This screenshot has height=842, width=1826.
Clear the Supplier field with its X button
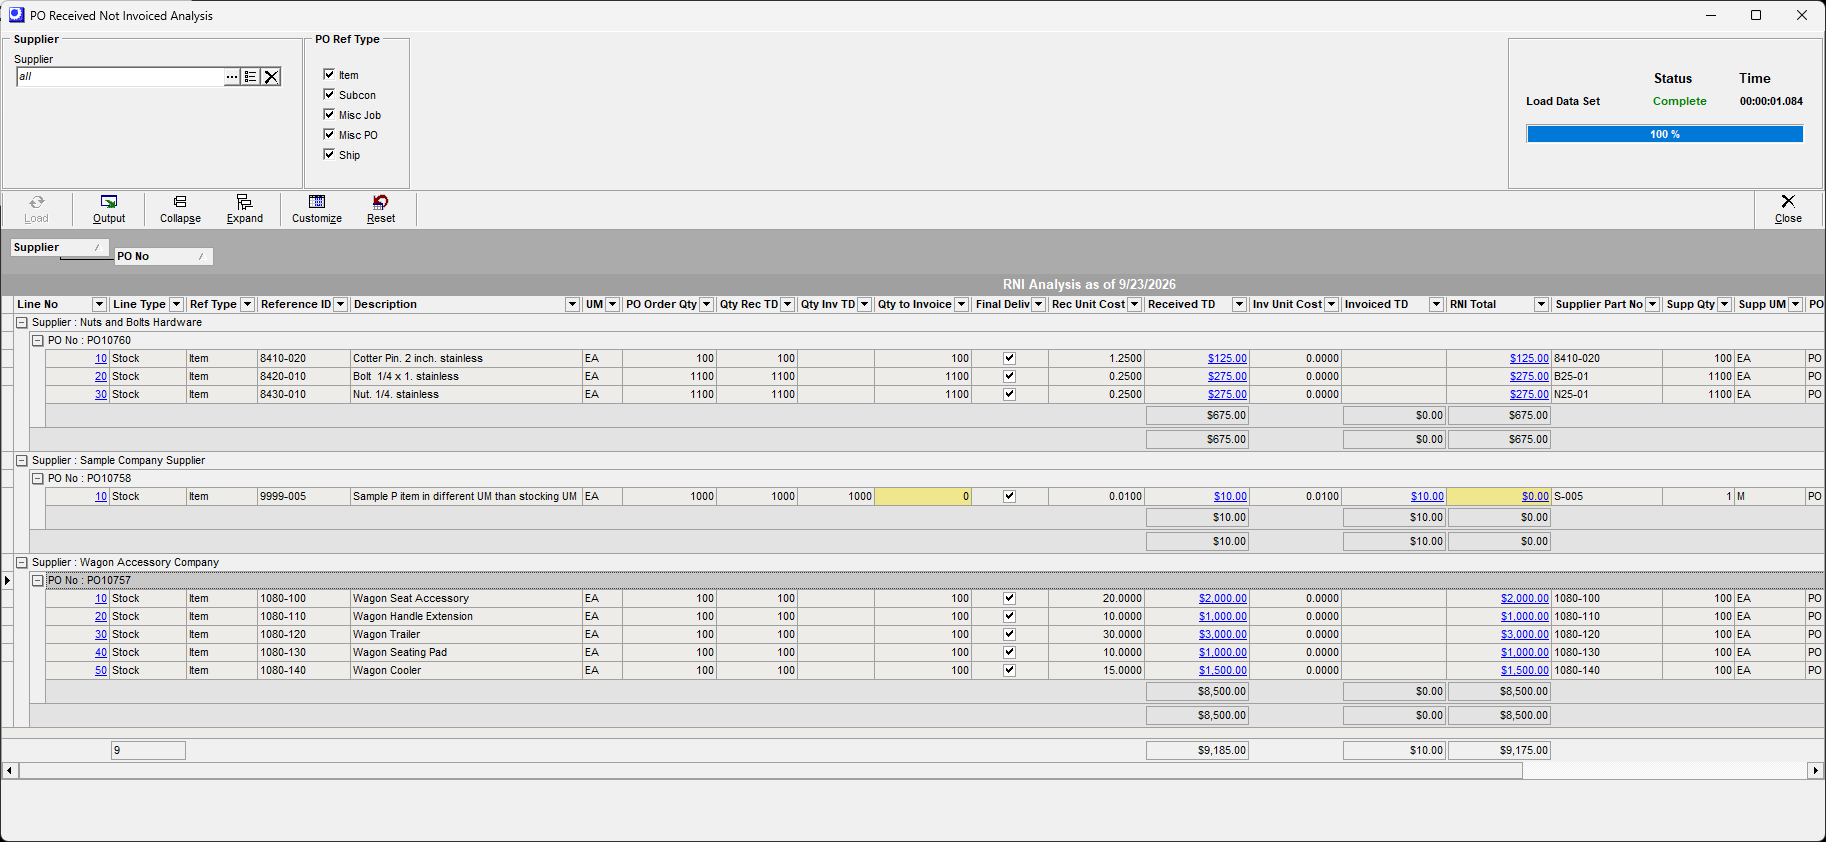271,77
